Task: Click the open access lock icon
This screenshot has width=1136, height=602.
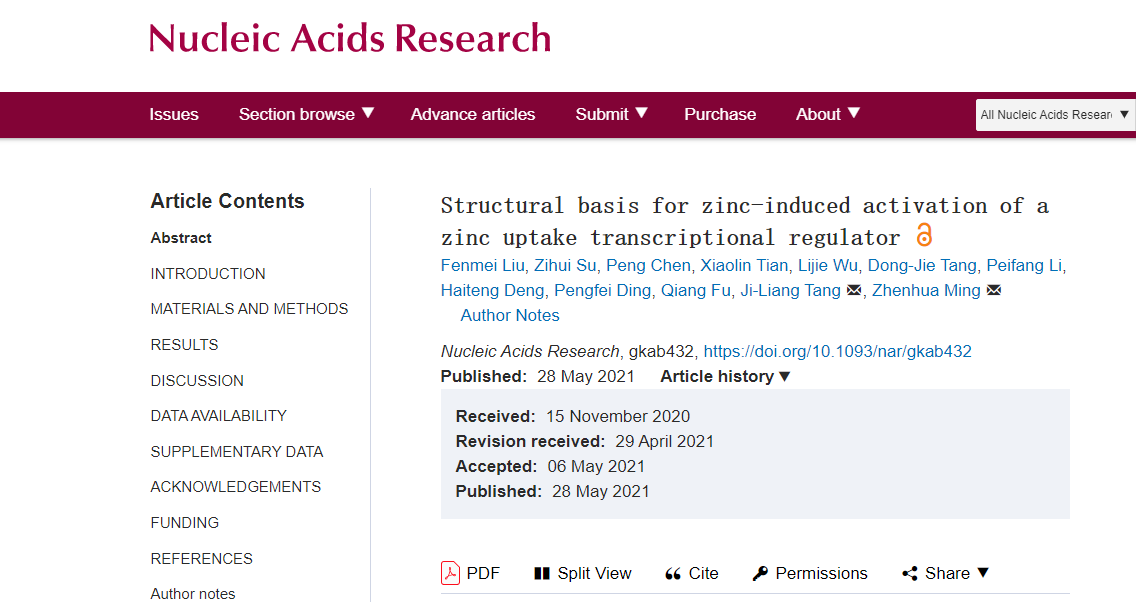Action: [x=924, y=236]
